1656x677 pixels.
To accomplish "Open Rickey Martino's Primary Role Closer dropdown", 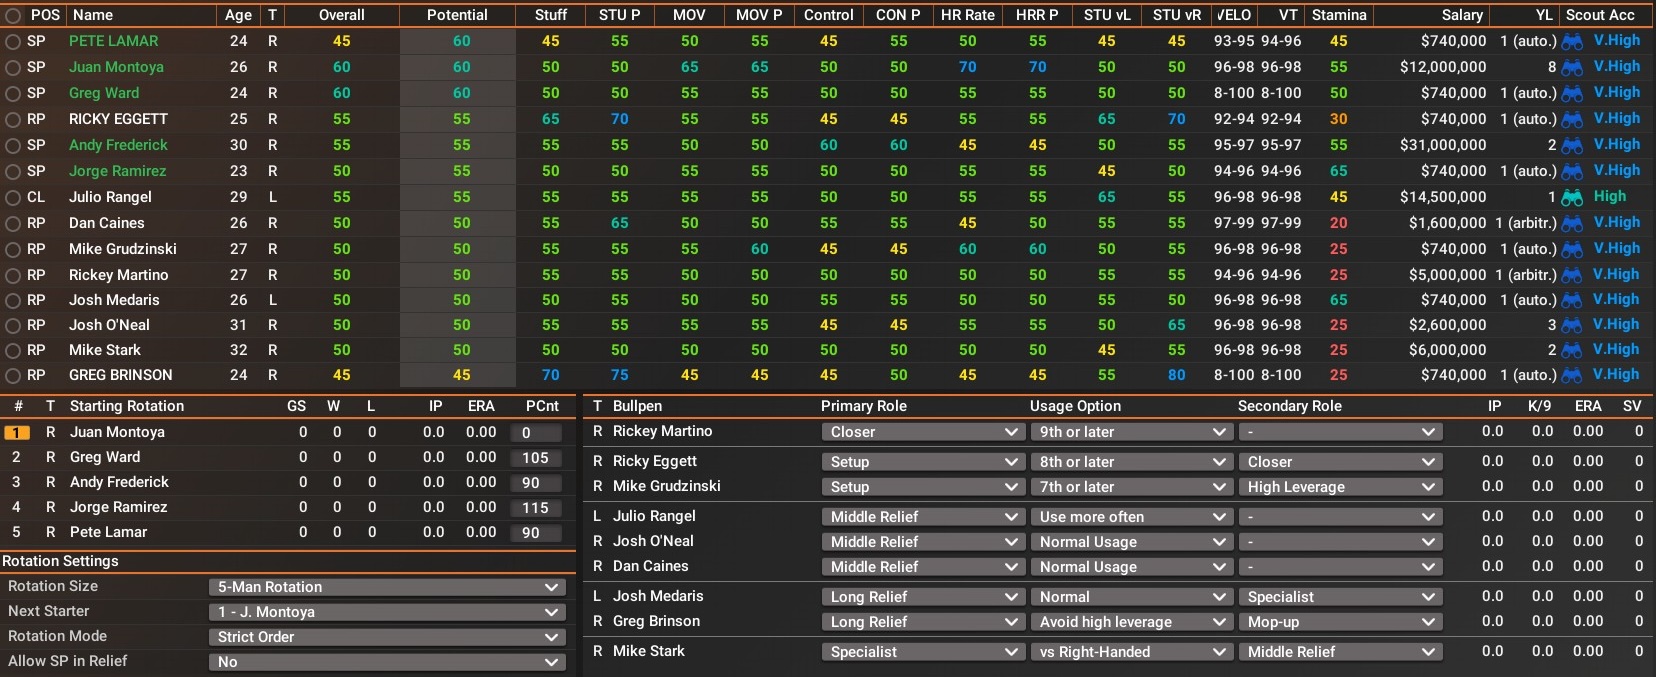I will coord(922,432).
